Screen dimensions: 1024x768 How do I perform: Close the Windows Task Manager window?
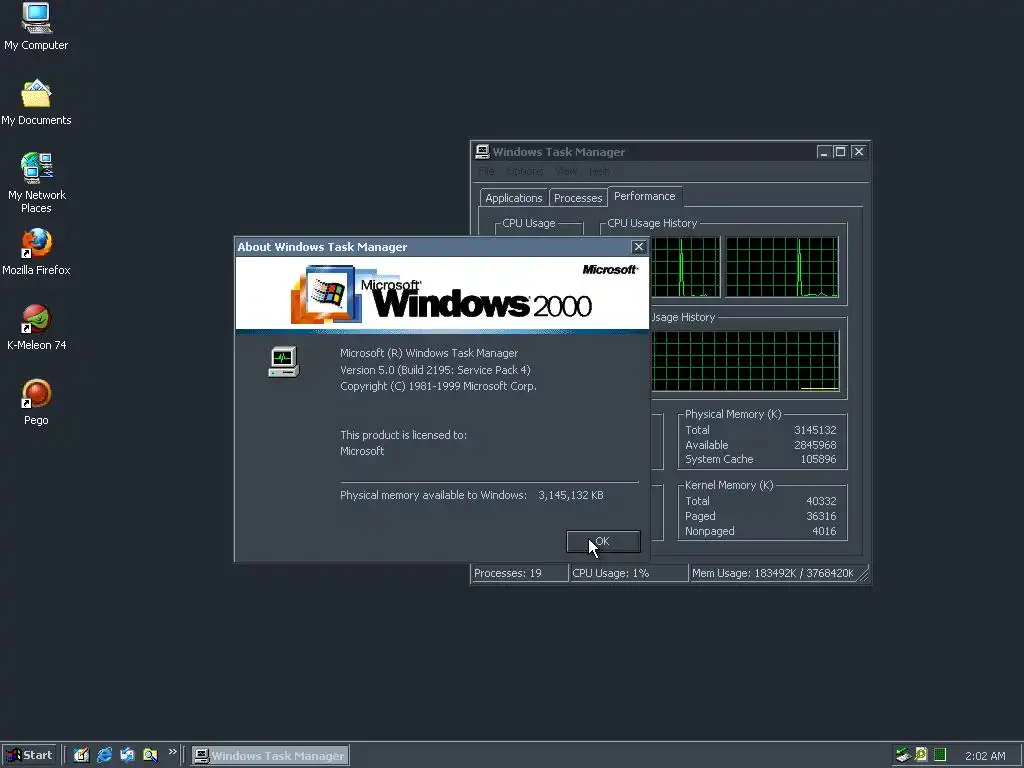pos(859,152)
